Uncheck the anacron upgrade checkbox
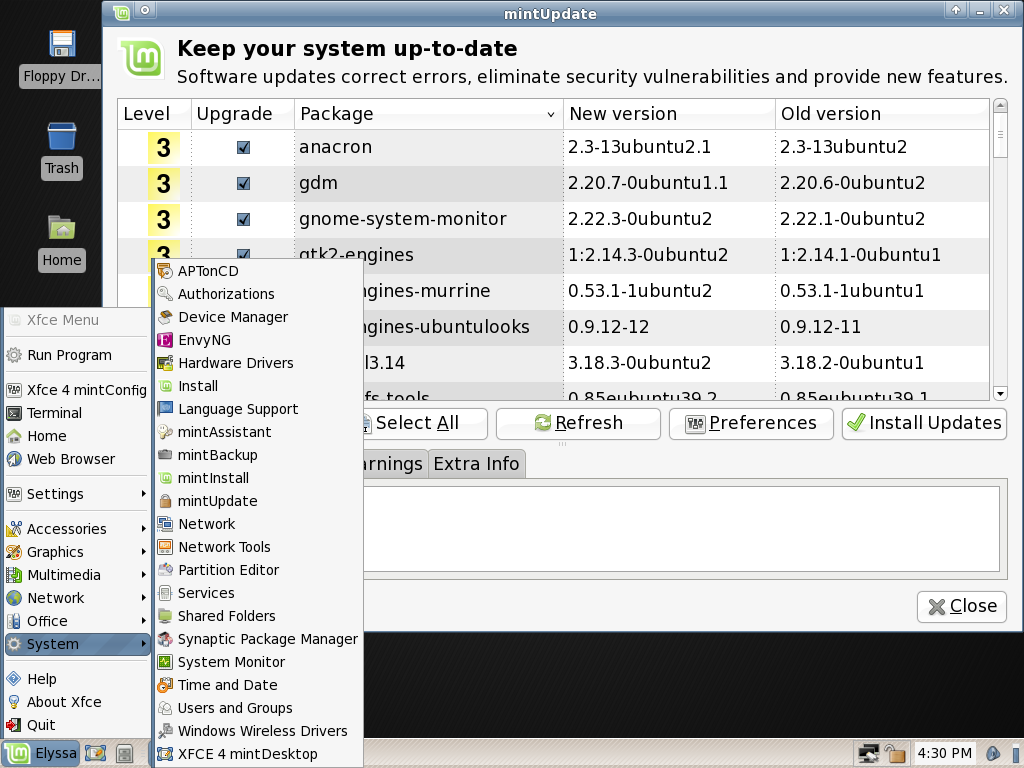Image resolution: width=1024 pixels, height=768 pixels. [x=244, y=148]
